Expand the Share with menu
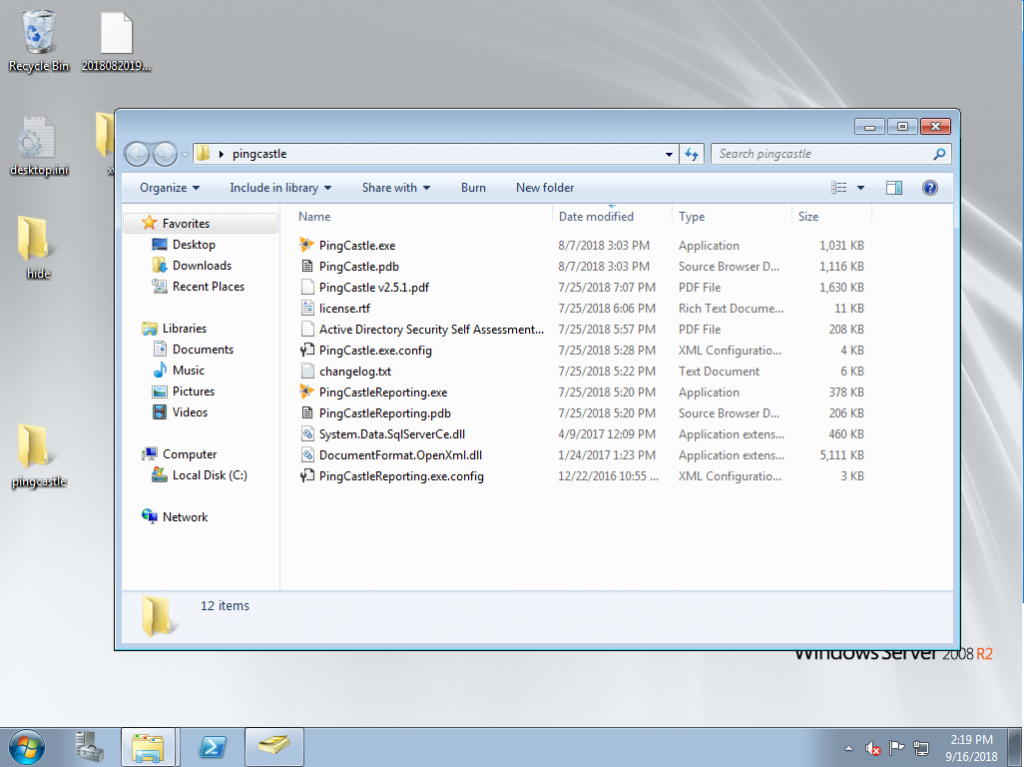 396,188
